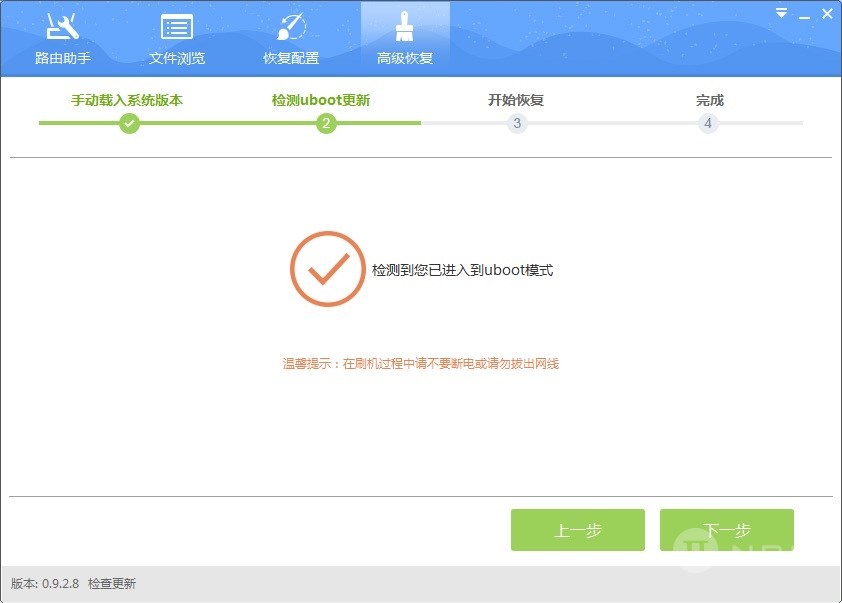The width and height of the screenshot is (842, 603).
Task: Open the 高级恢复 tab
Action: (x=405, y=39)
